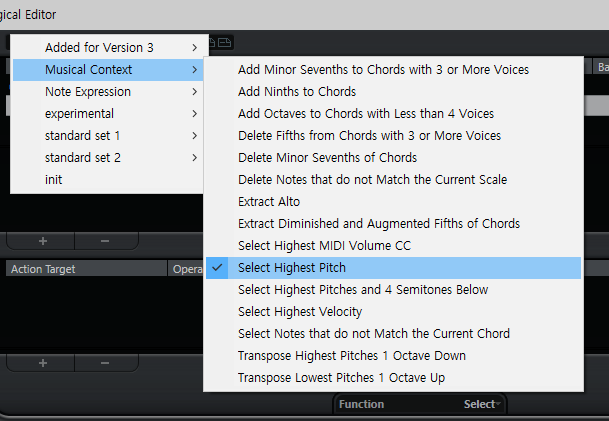Viewport: 609px width, 421px height.
Task: Choose Select Highest MIDI Volume CC
Action: coord(393,246)
